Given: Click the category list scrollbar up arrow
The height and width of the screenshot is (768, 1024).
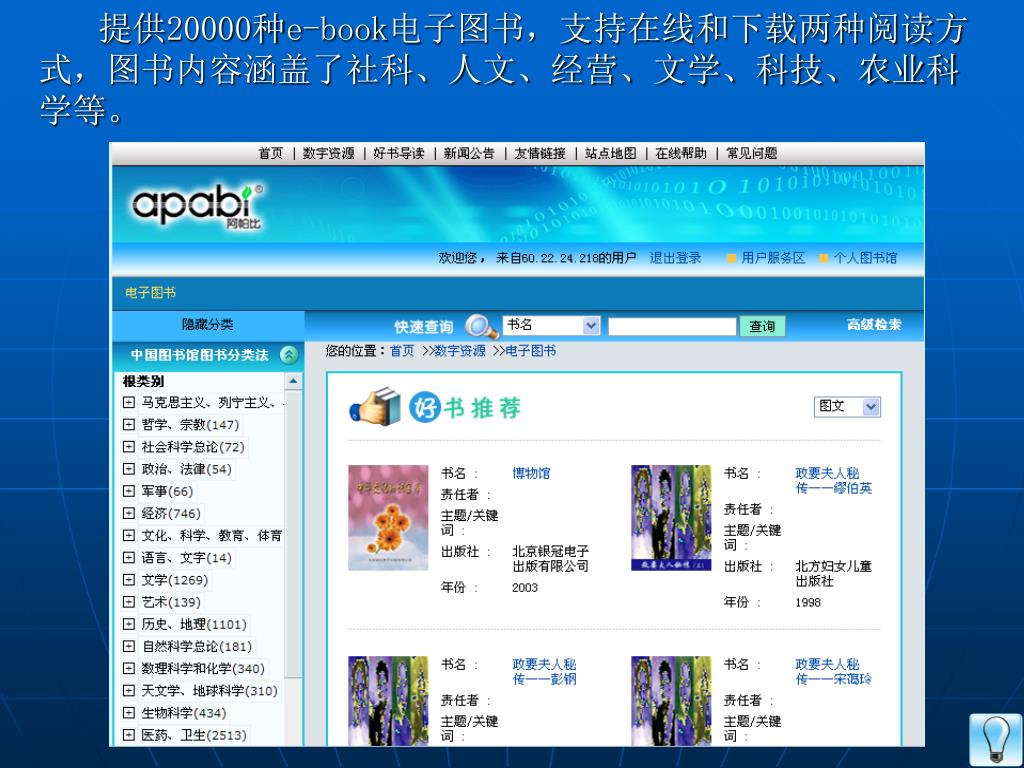Looking at the screenshot, I should click(293, 381).
